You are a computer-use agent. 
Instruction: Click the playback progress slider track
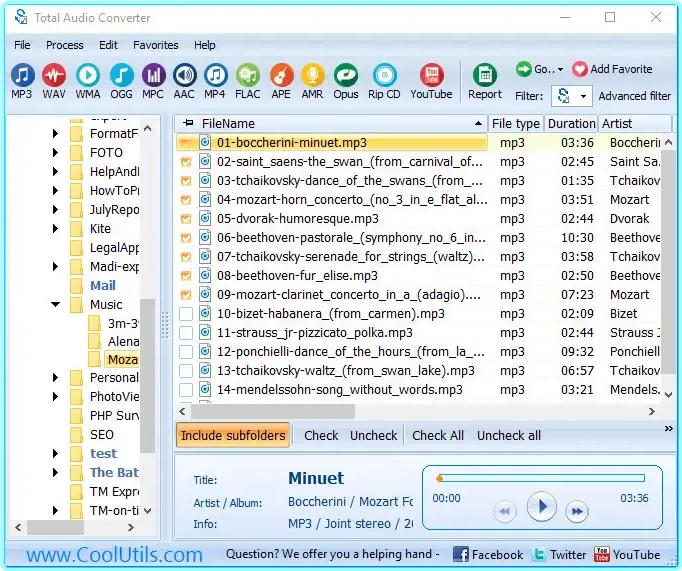pyautogui.click(x=542, y=478)
